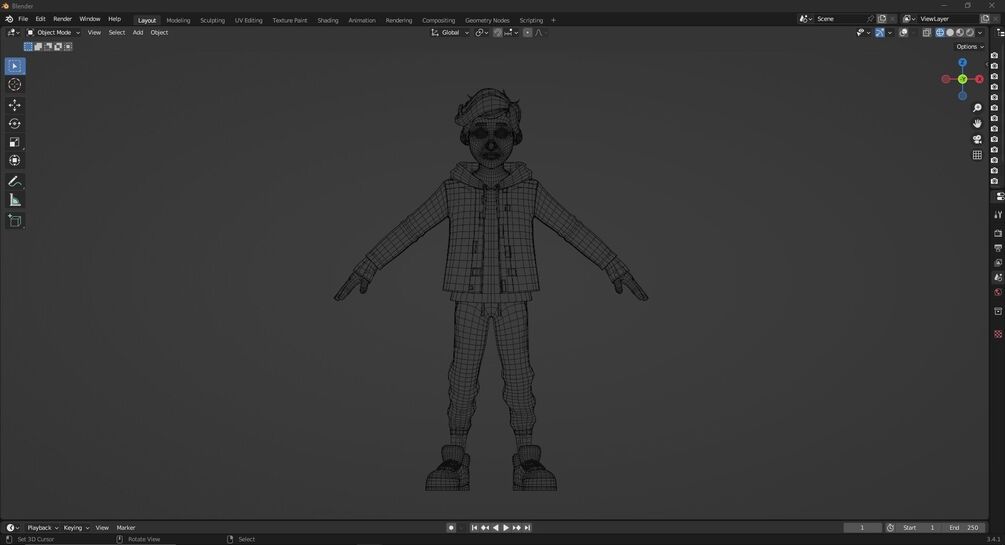The width and height of the screenshot is (1005, 545).
Task: Open Global transform orientation dropdown
Action: point(450,33)
